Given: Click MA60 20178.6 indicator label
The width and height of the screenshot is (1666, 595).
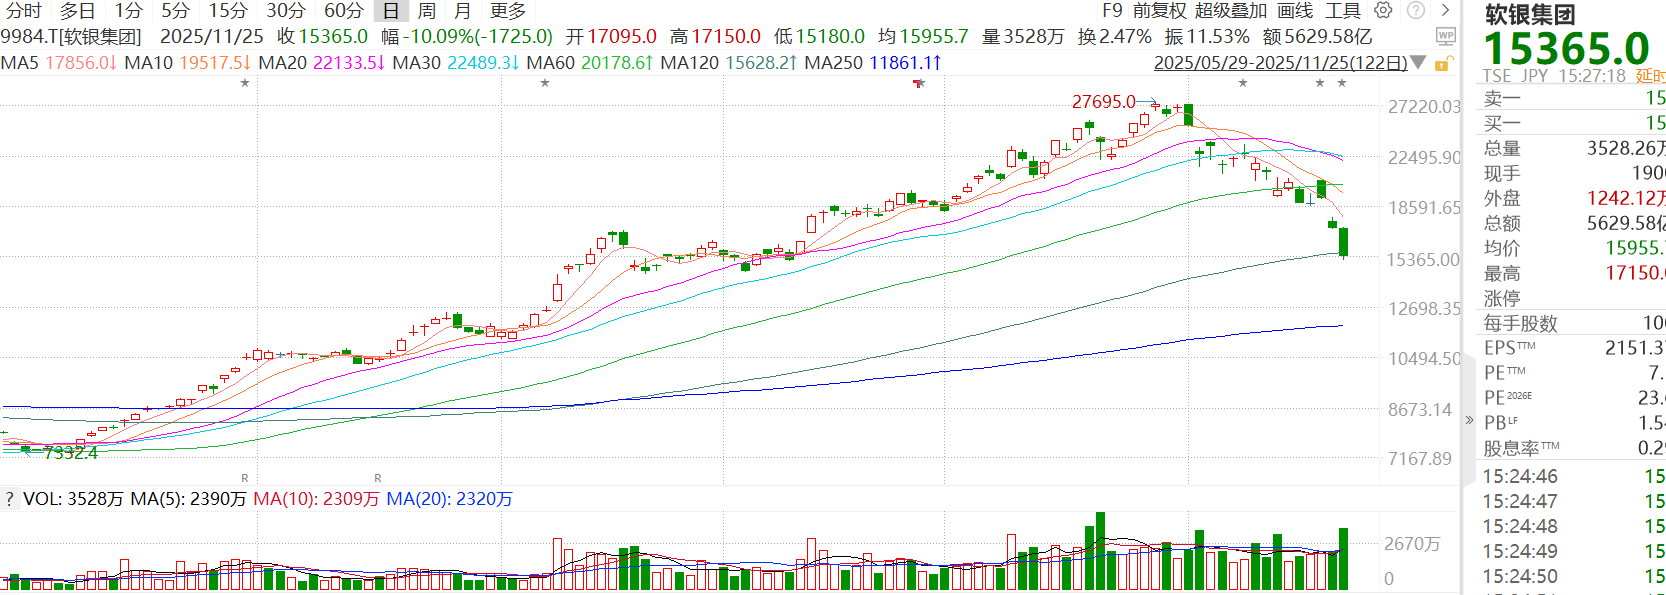Looking at the screenshot, I should tap(590, 63).
